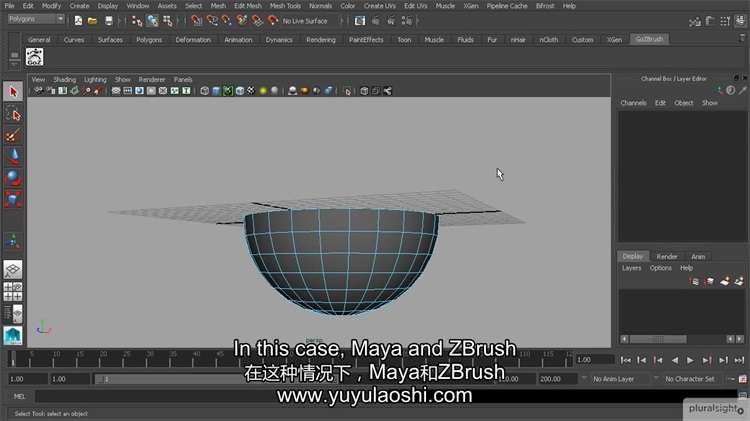Open the Options menu in Layer Editor

(660, 268)
